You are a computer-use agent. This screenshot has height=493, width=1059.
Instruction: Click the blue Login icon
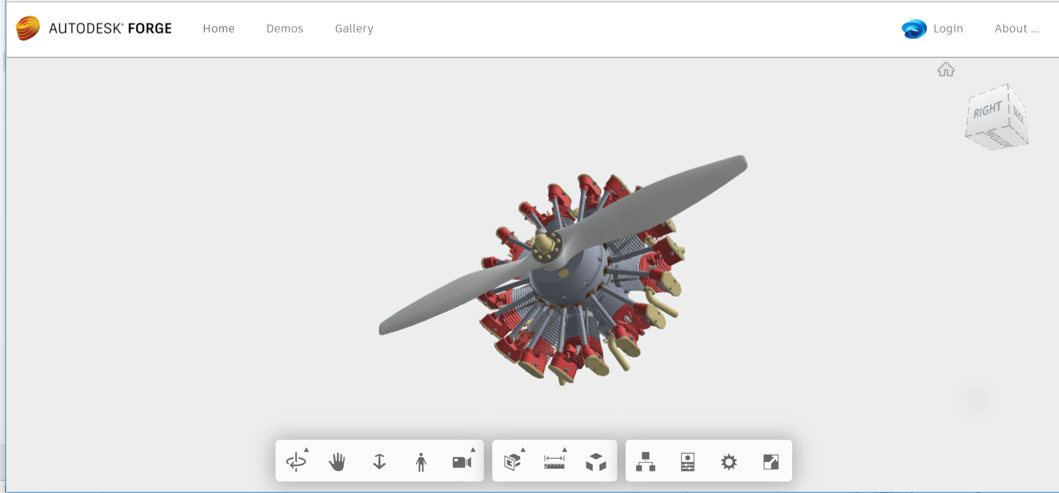click(x=914, y=29)
